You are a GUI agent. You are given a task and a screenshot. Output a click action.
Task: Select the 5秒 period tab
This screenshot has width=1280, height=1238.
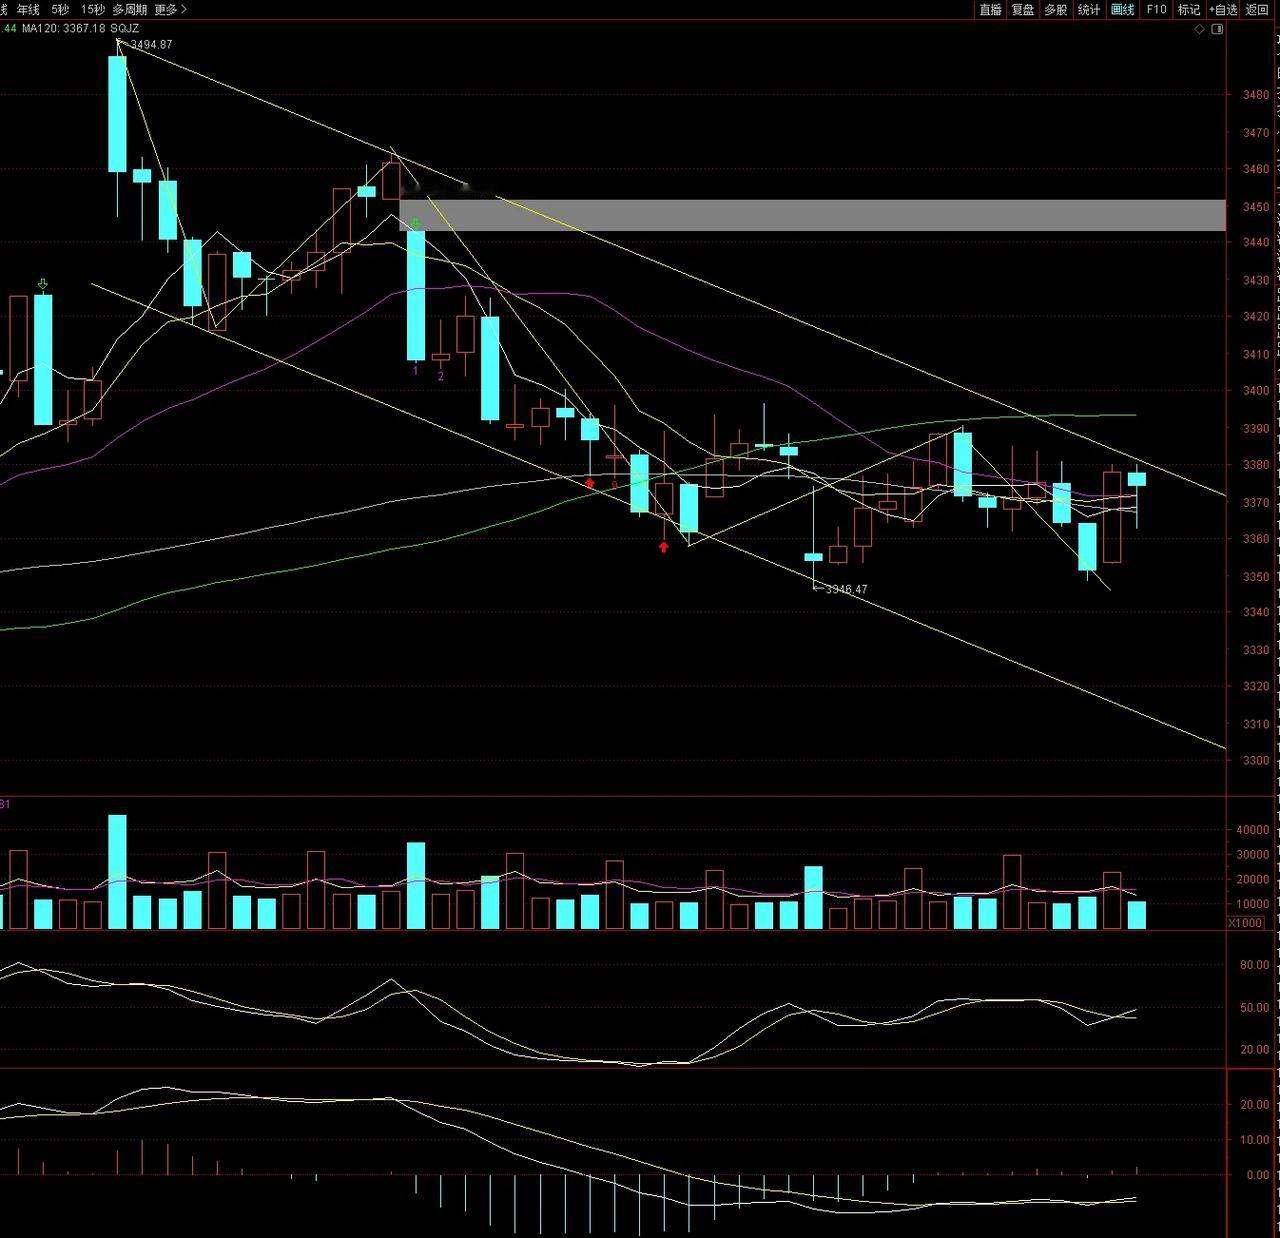point(60,9)
